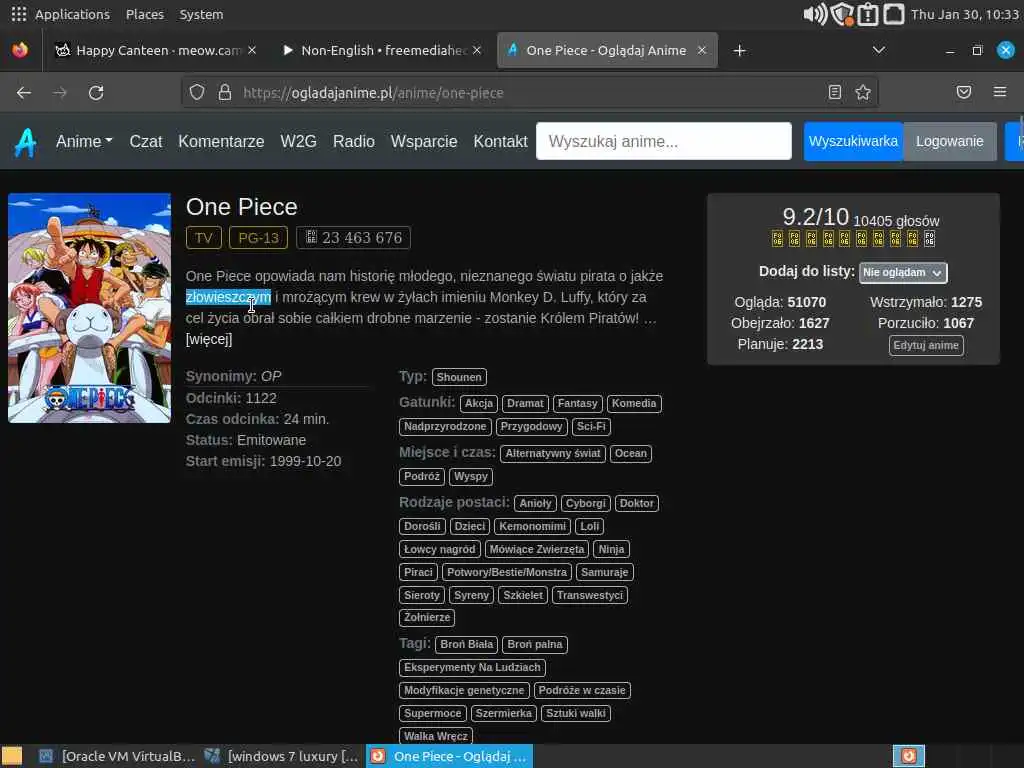Viewport: 1024px width, 768px height.
Task: Click the Mówiące Zwierzęta tag
Action: [x=537, y=549]
